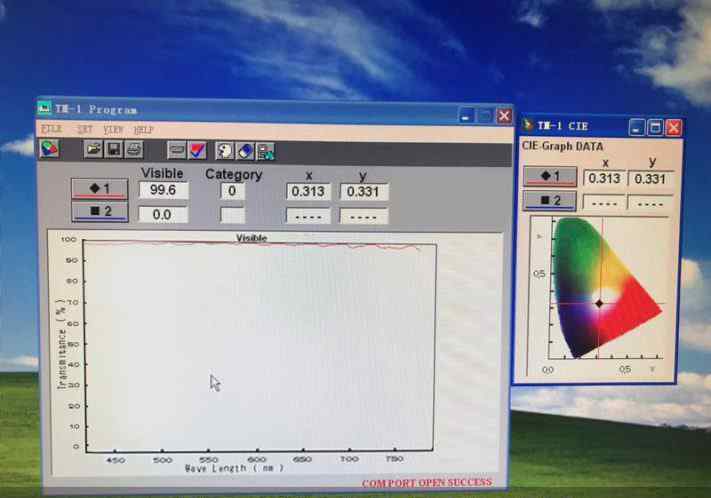Click the gray instrument icon in toolbar
The image size is (711, 498).
click(x=177, y=150)
